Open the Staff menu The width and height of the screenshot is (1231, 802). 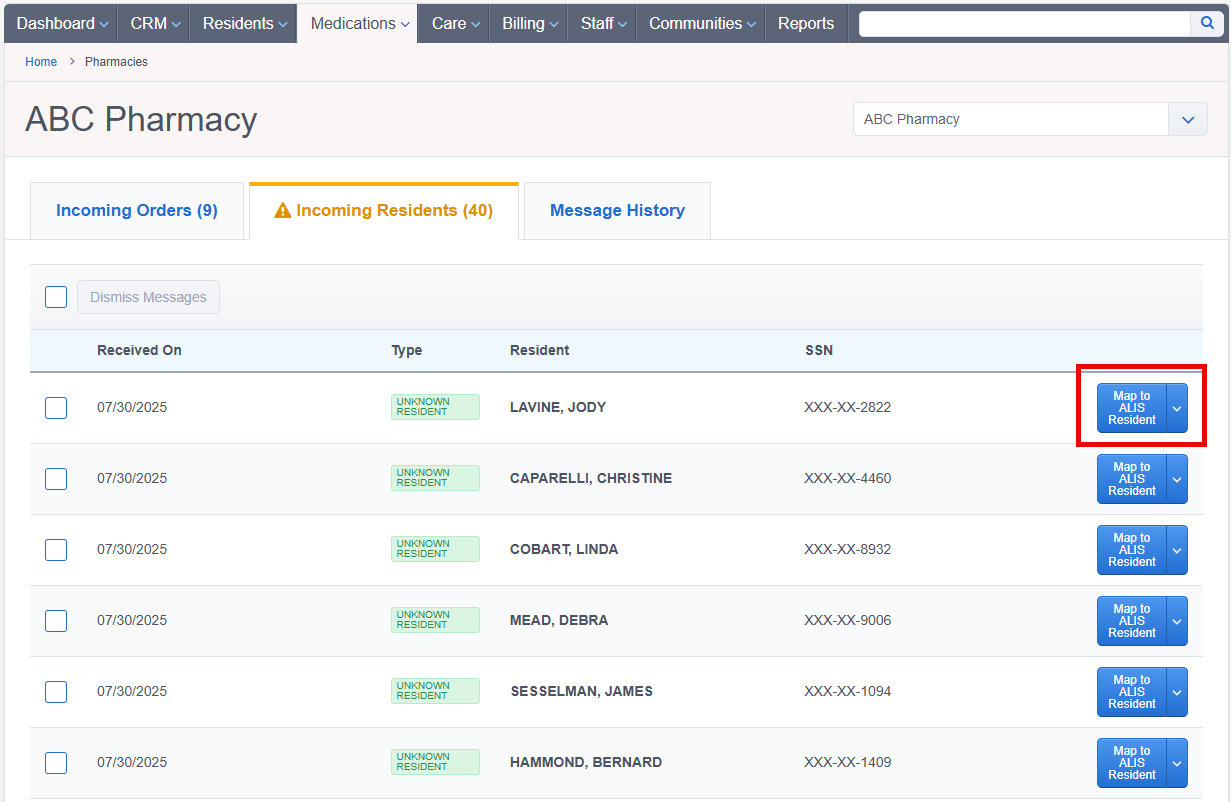pos(603,23)
